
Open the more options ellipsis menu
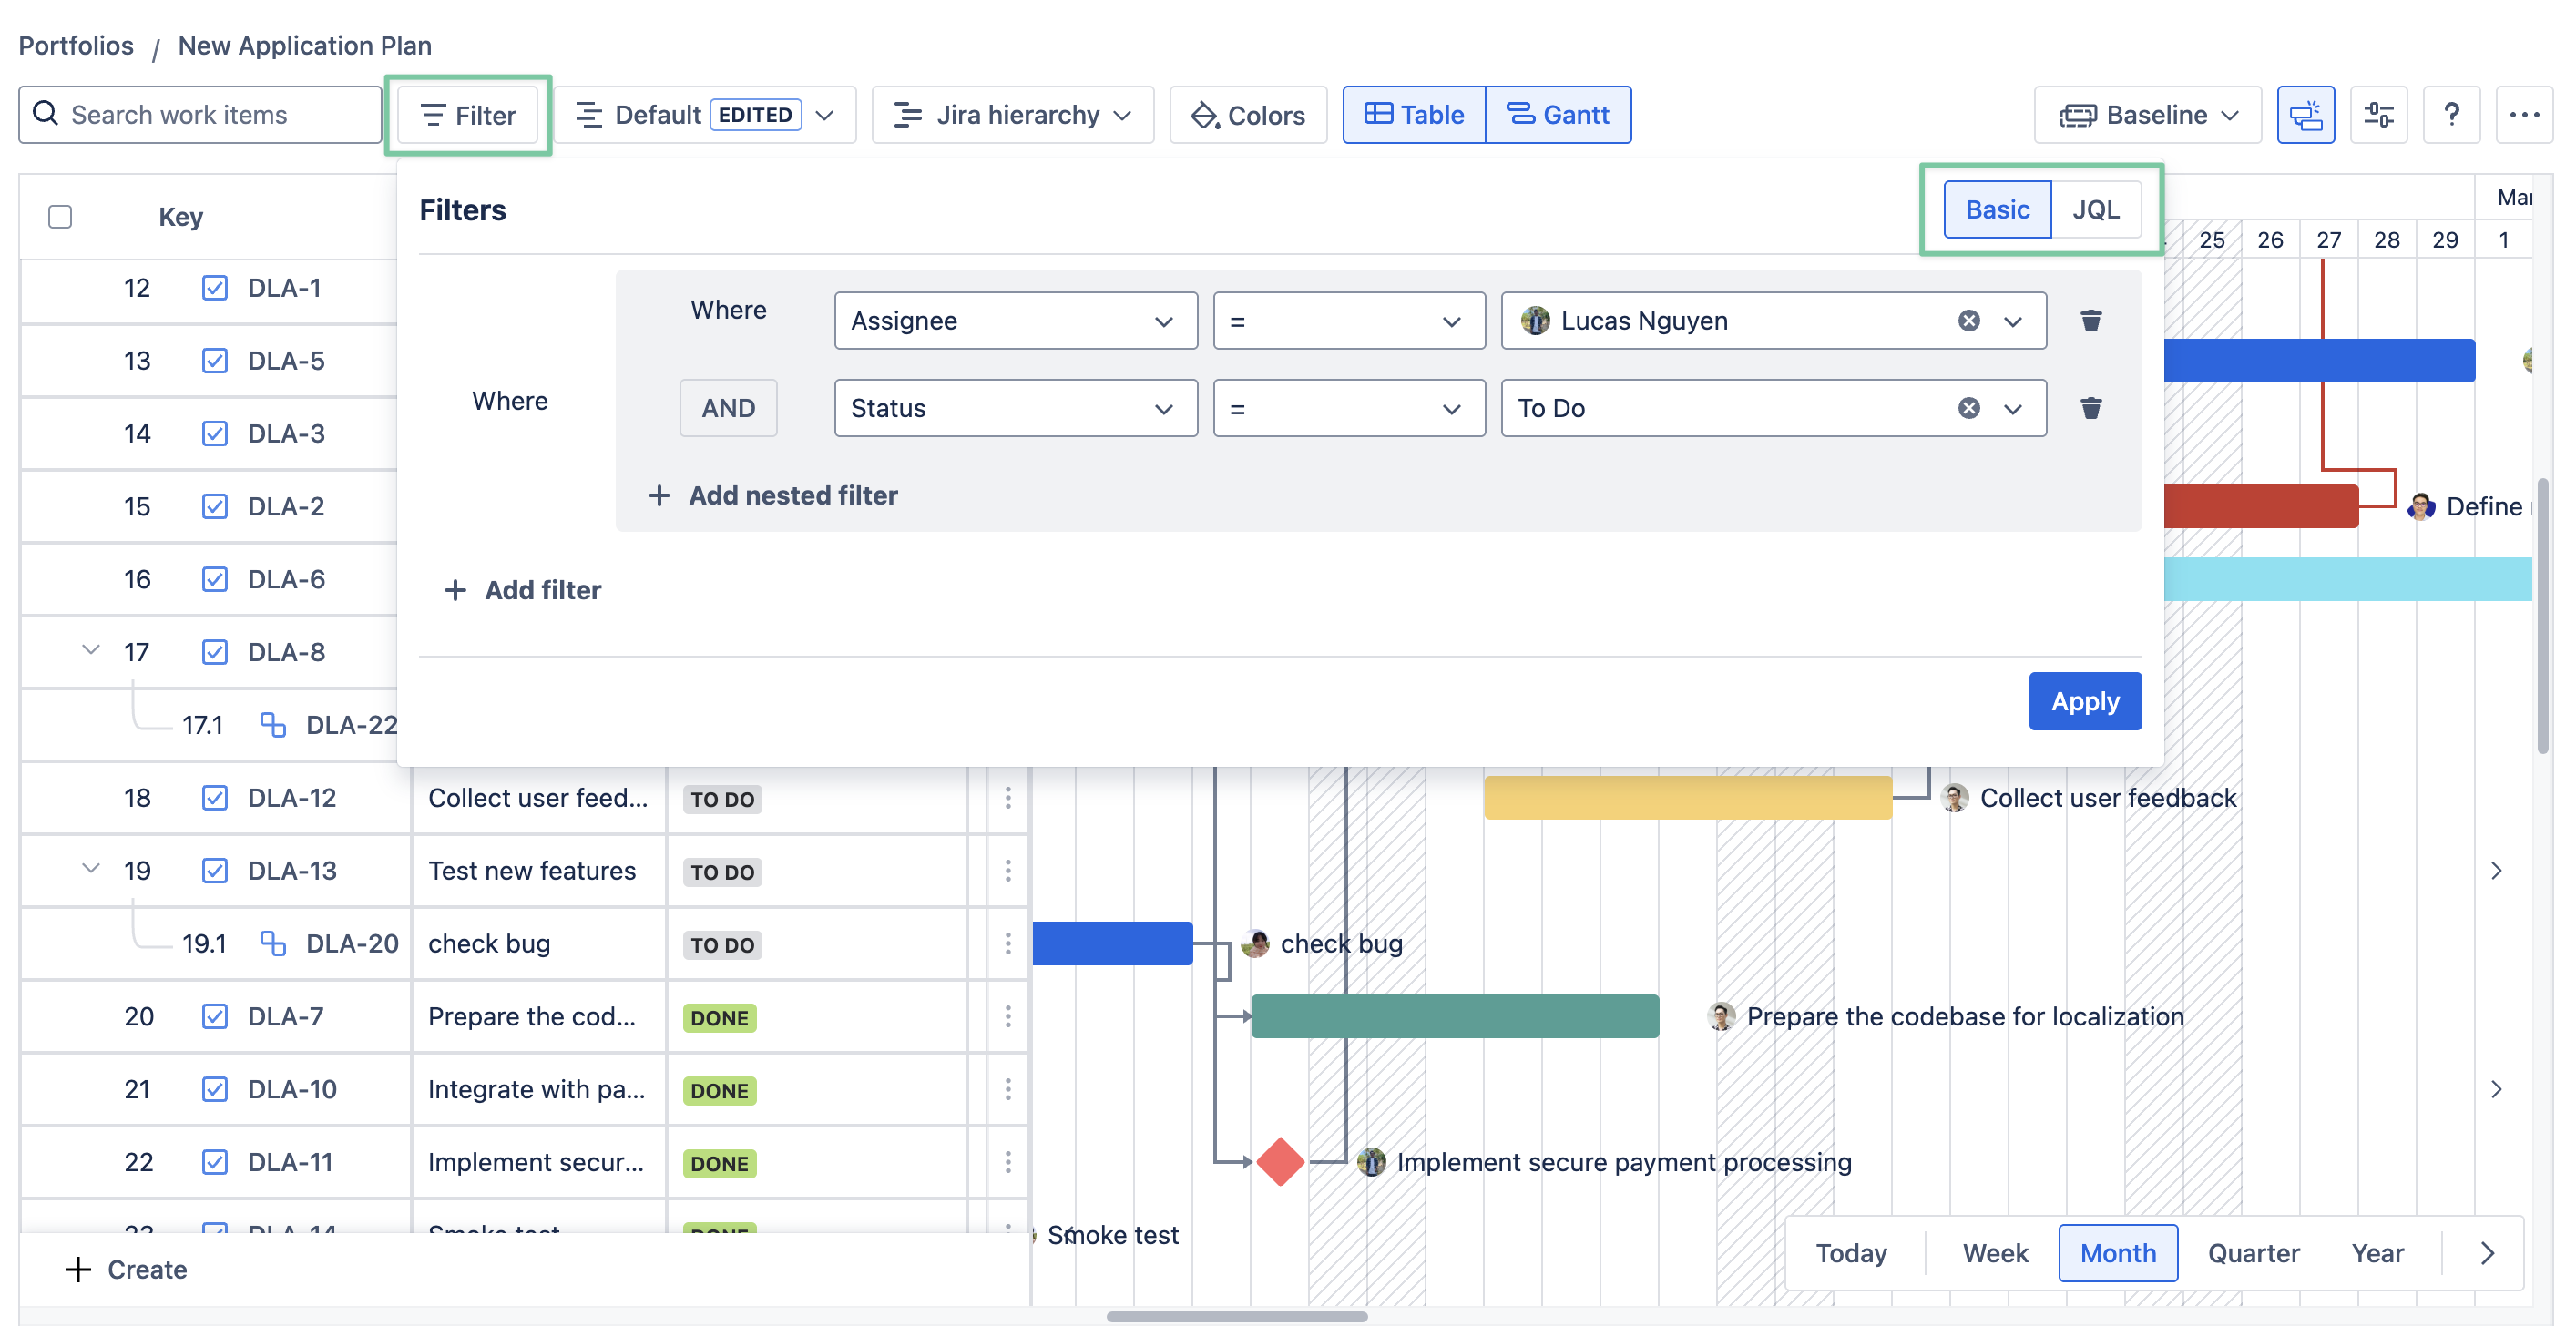(x=2523, y=115)
